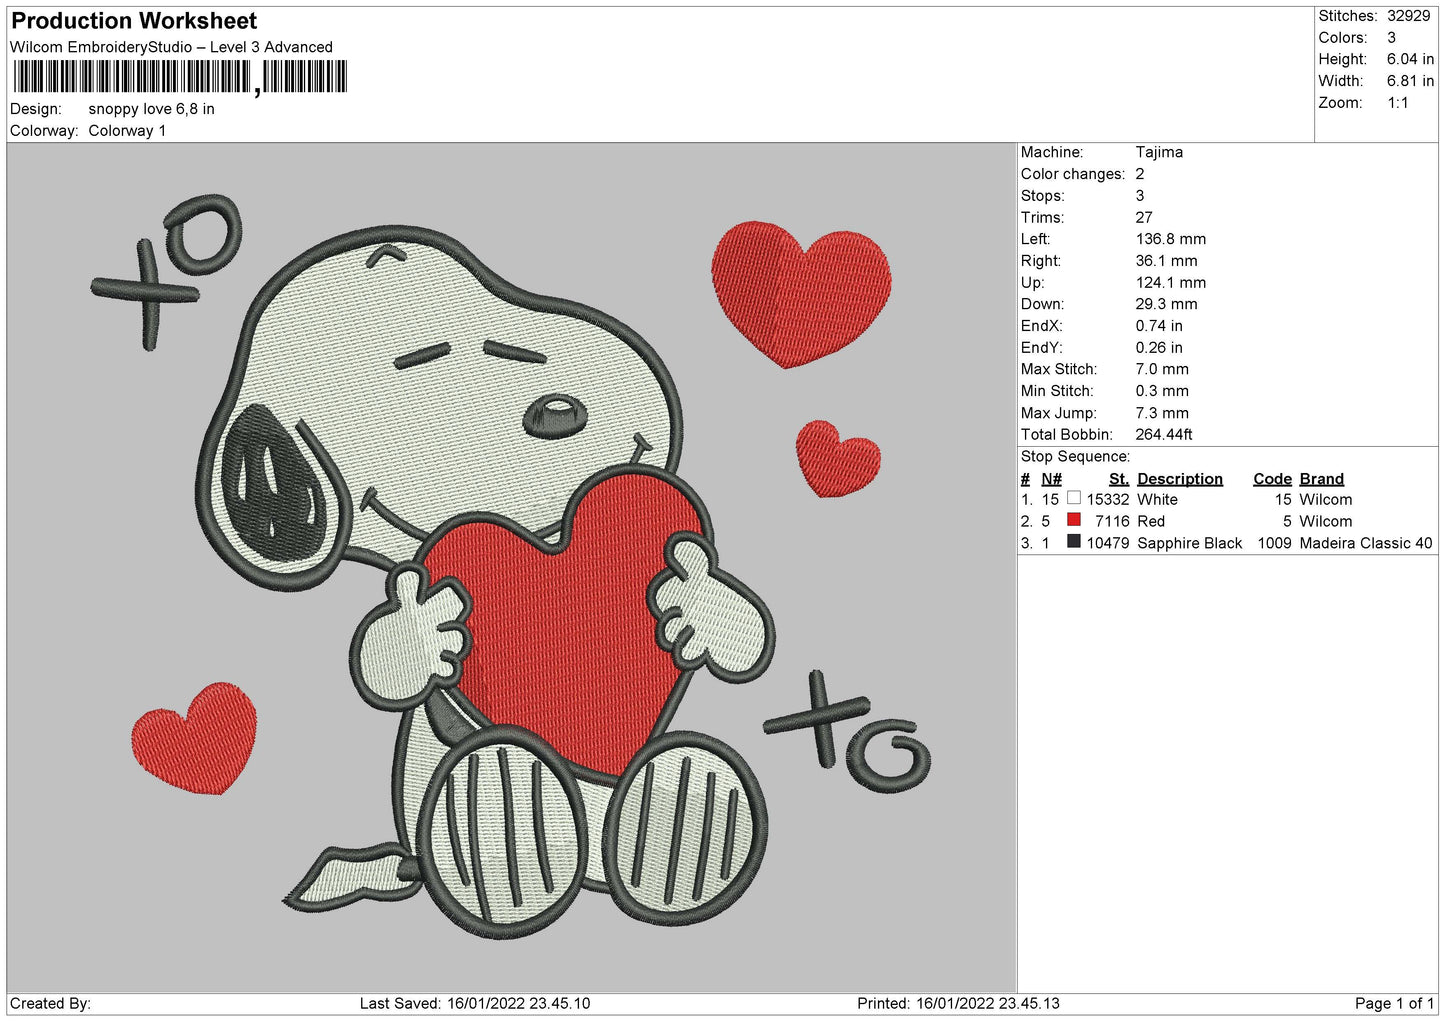Click the small red heart at lower left
This screenshot has height=1021, width=1445.
pos(195,738)
